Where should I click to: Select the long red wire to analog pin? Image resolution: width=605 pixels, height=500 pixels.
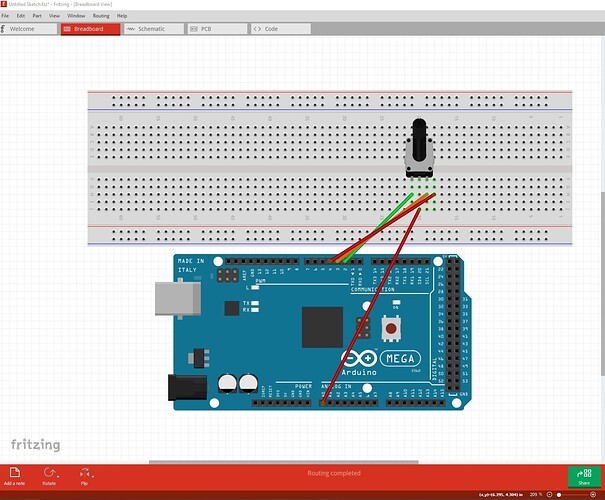(x=371, y=307)
